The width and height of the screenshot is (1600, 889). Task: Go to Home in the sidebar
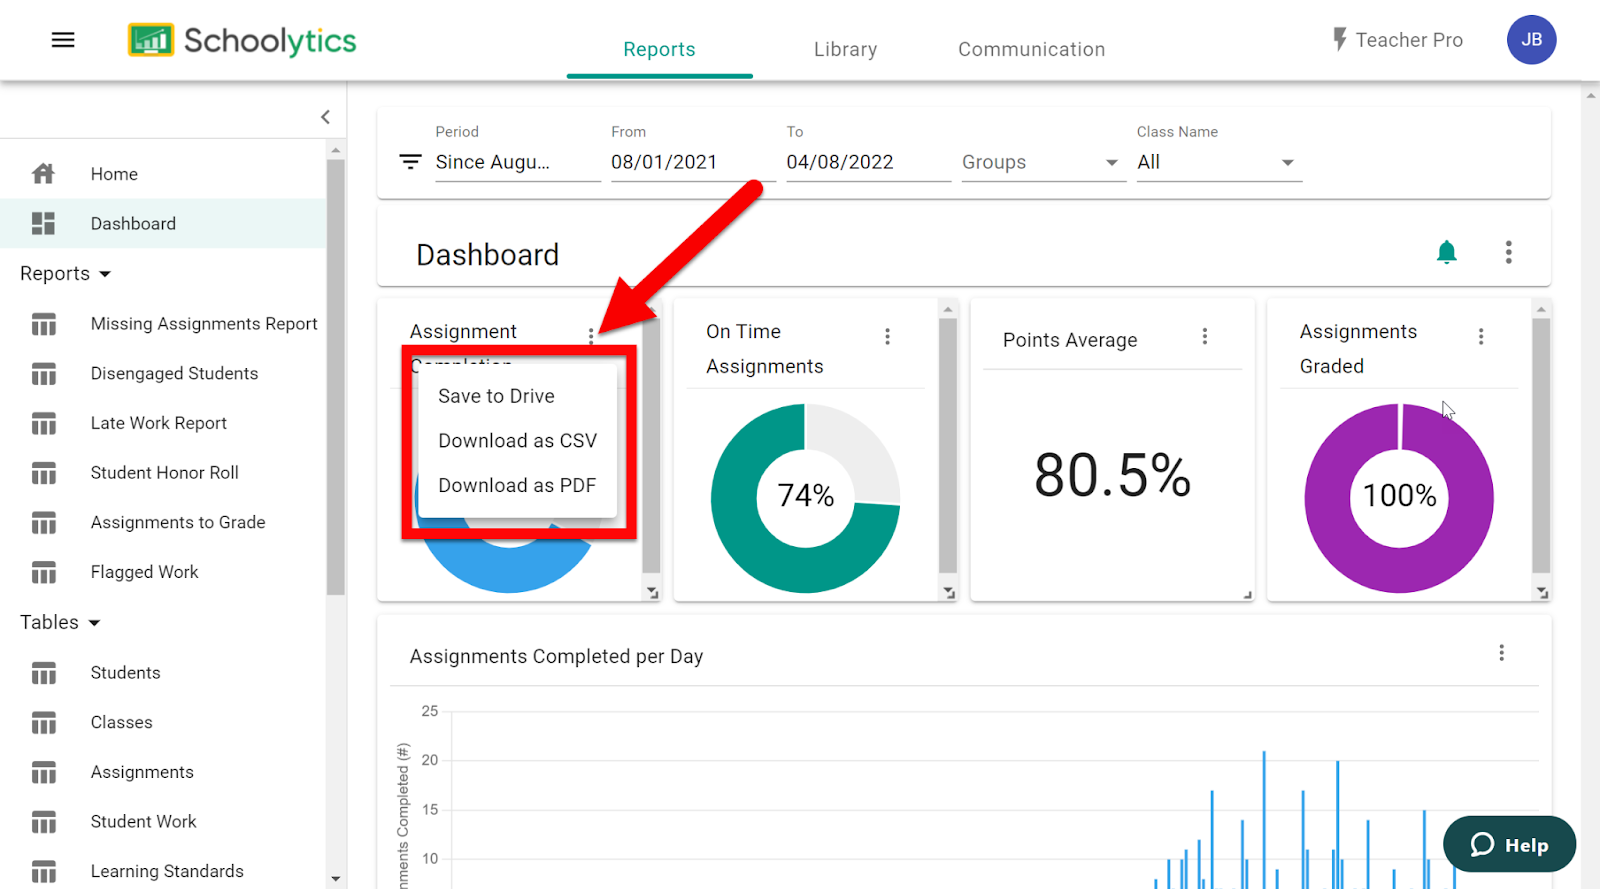(163, 174)
